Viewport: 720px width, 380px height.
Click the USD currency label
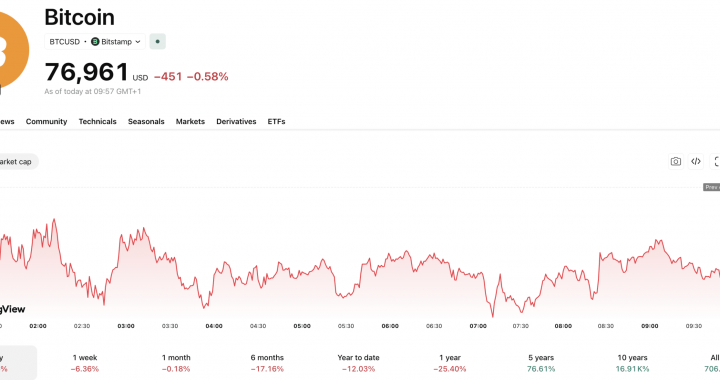pyautogui.click(x=140, y=78)
